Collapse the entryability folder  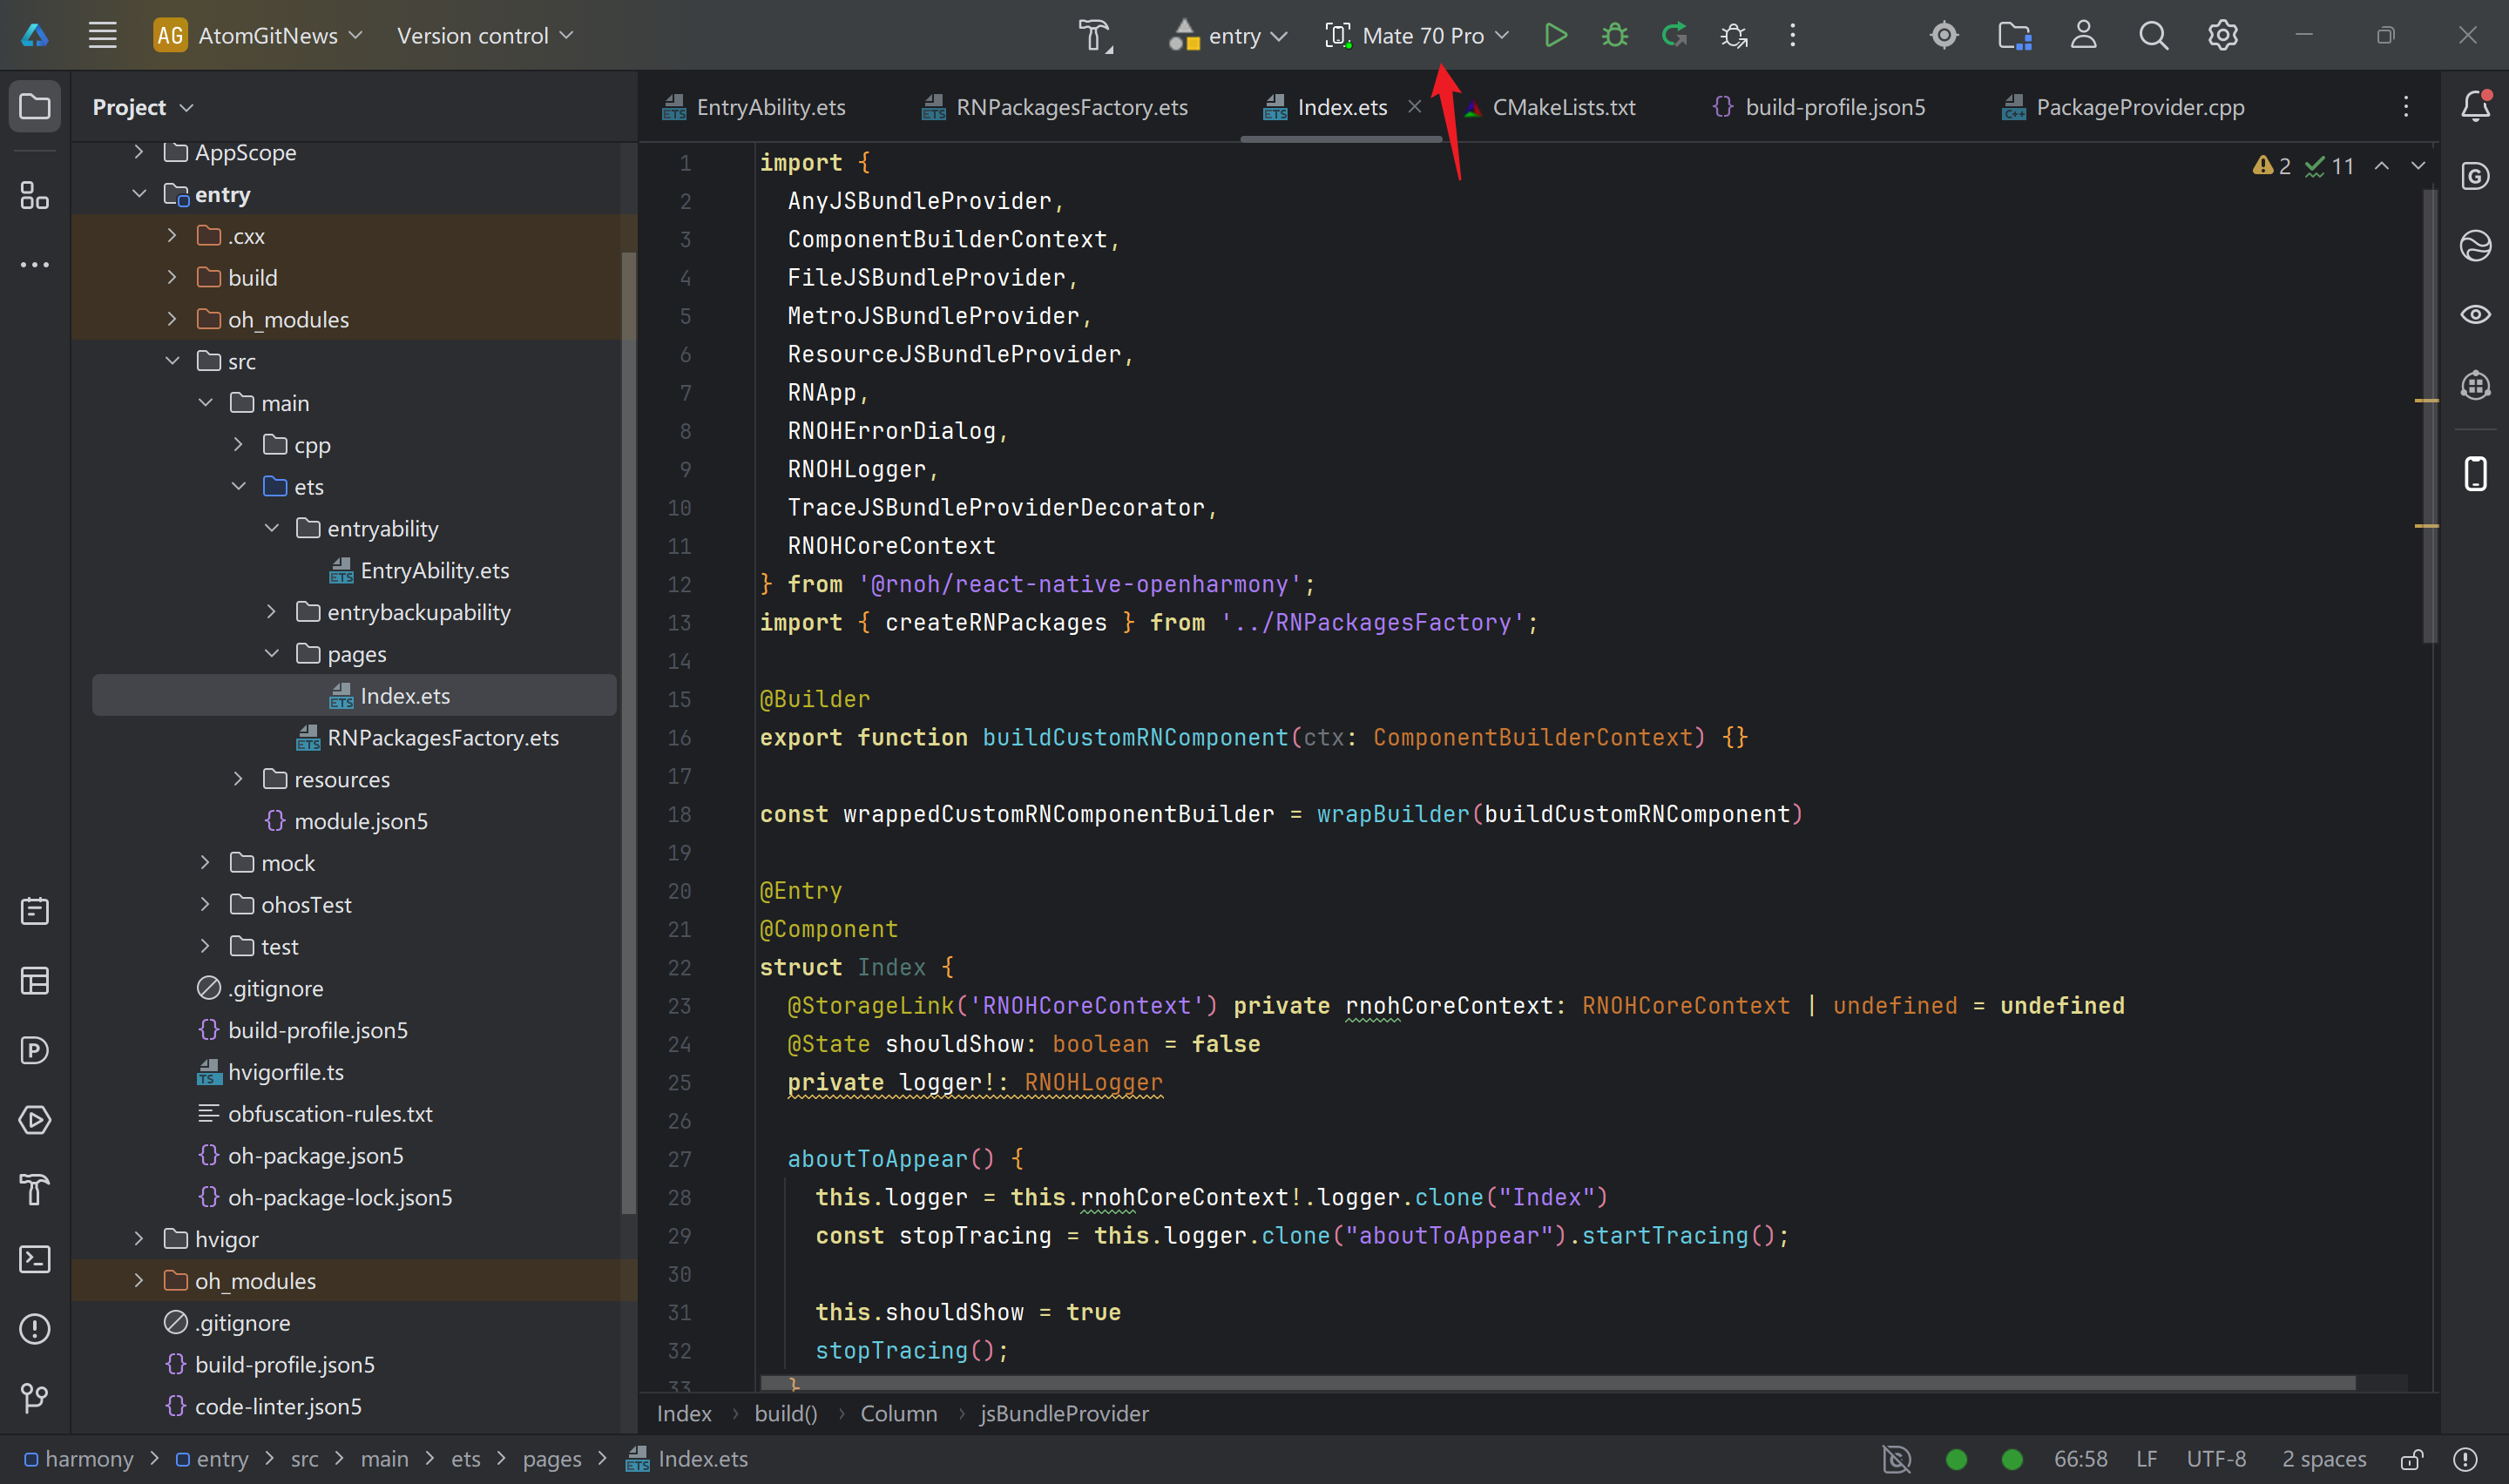click(272, 528)
